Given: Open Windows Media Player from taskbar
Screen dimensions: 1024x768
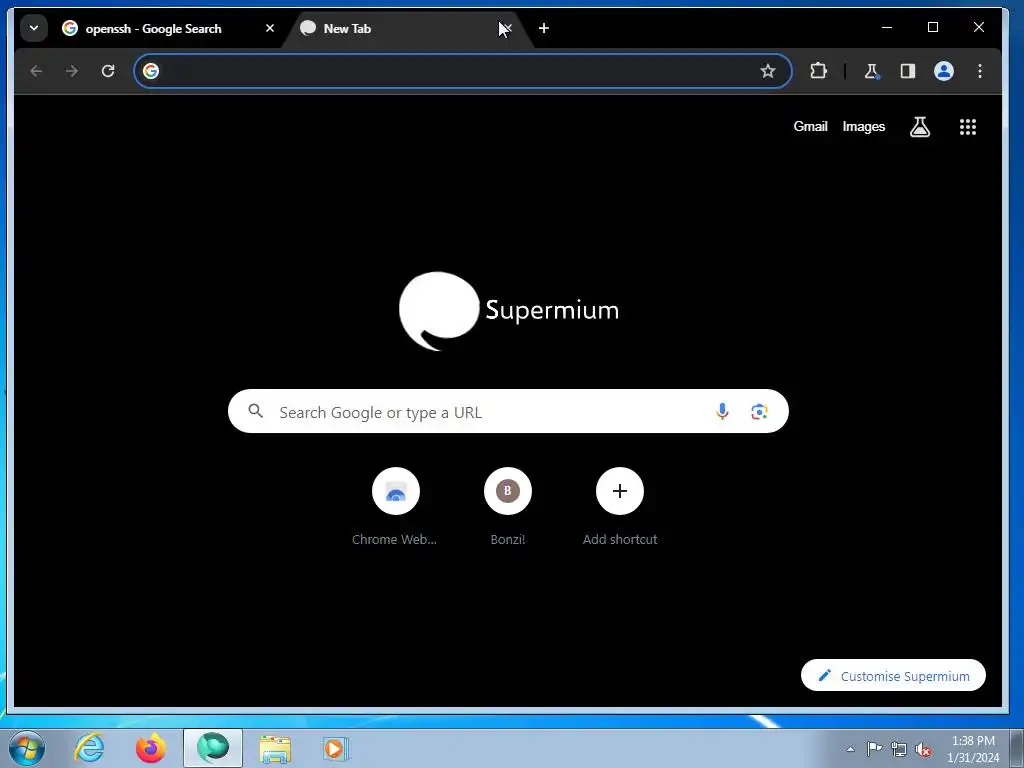Looking at the screenshot, I should click(x=336, y=748).
